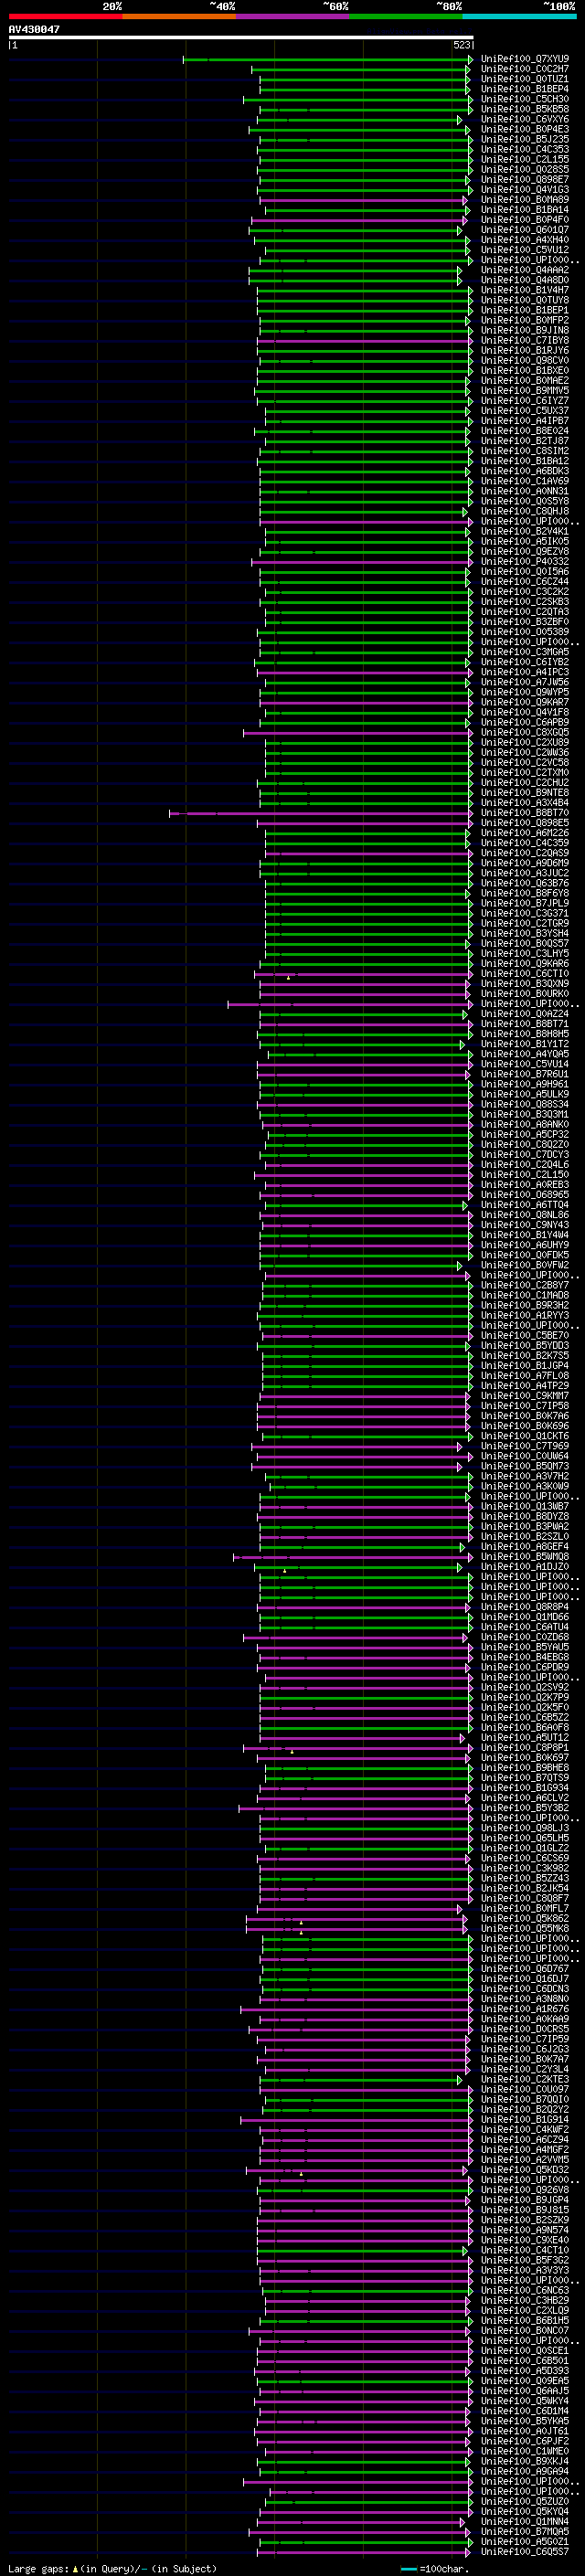Click arrowhead ending the Q7XYU9 alignment
The height and width of the screenshot is (2576, 585).
tap(470, 60)
